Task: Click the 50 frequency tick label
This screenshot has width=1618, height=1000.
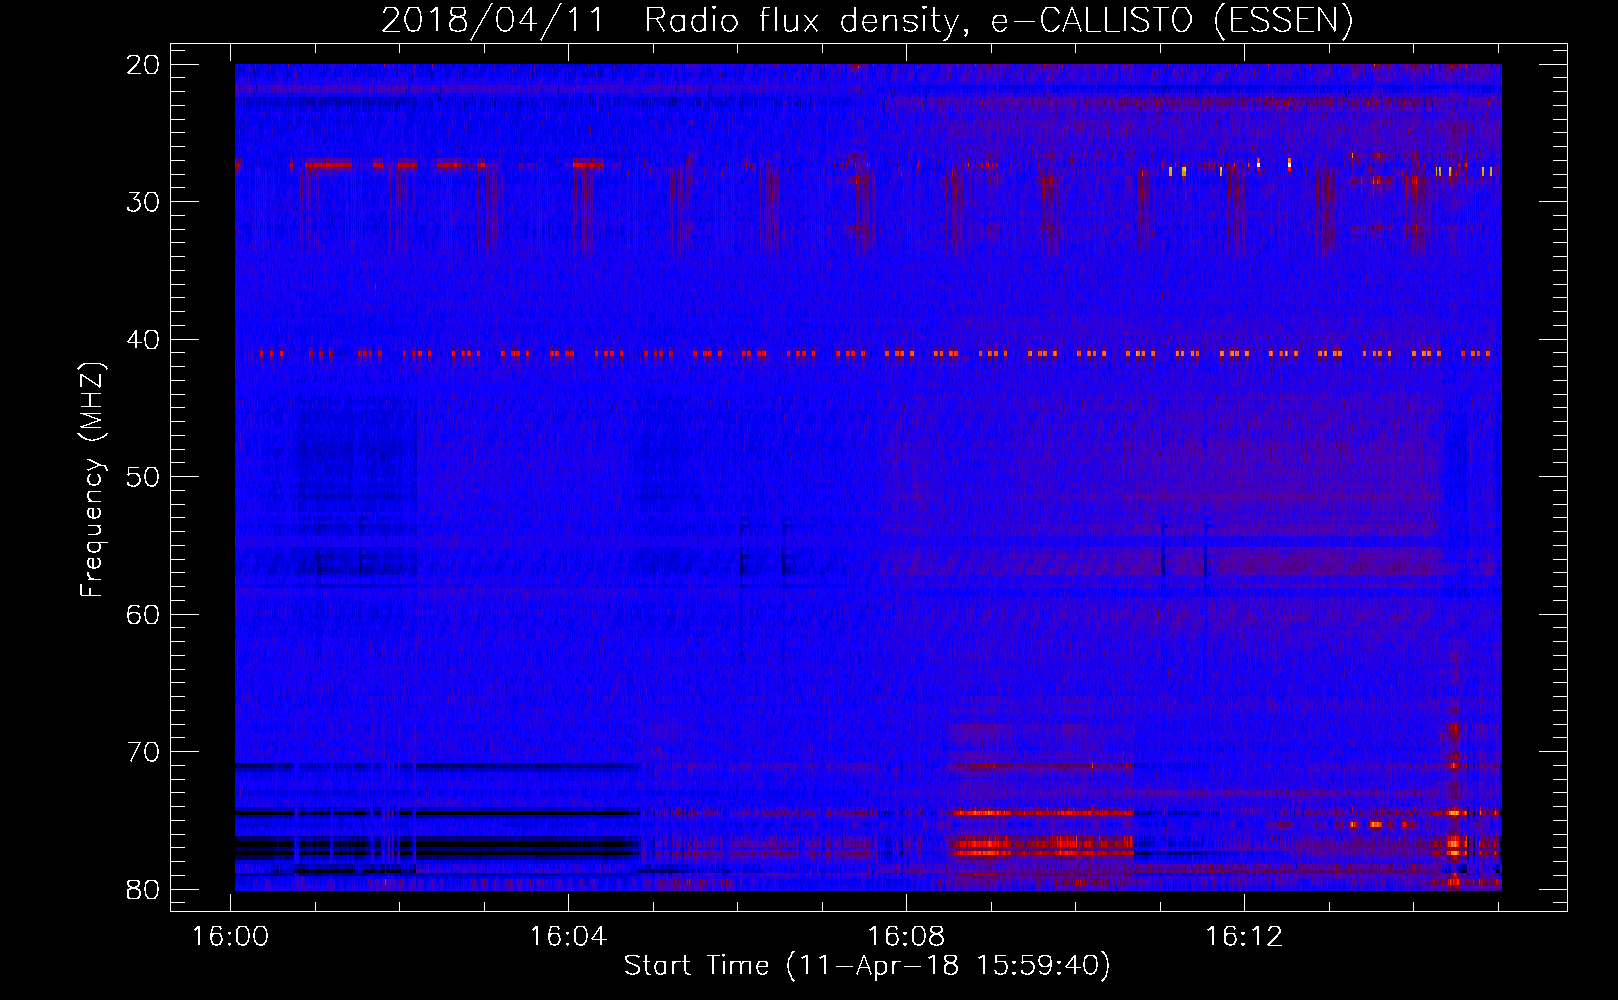Action: click(144, 478)
